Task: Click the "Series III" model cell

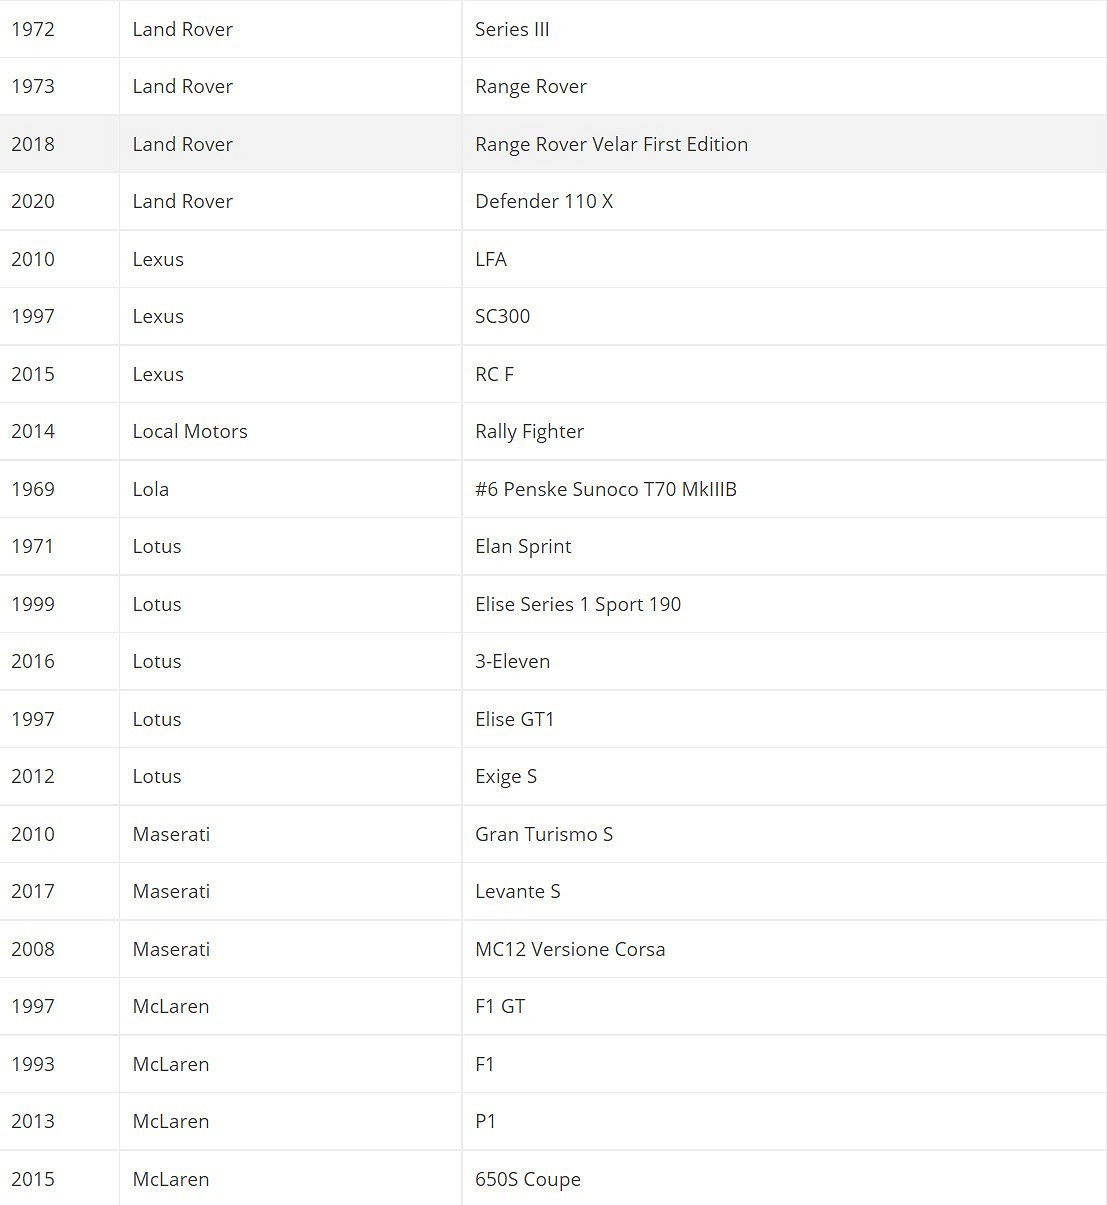Action: pyautogui.click(x=512, y=29)
